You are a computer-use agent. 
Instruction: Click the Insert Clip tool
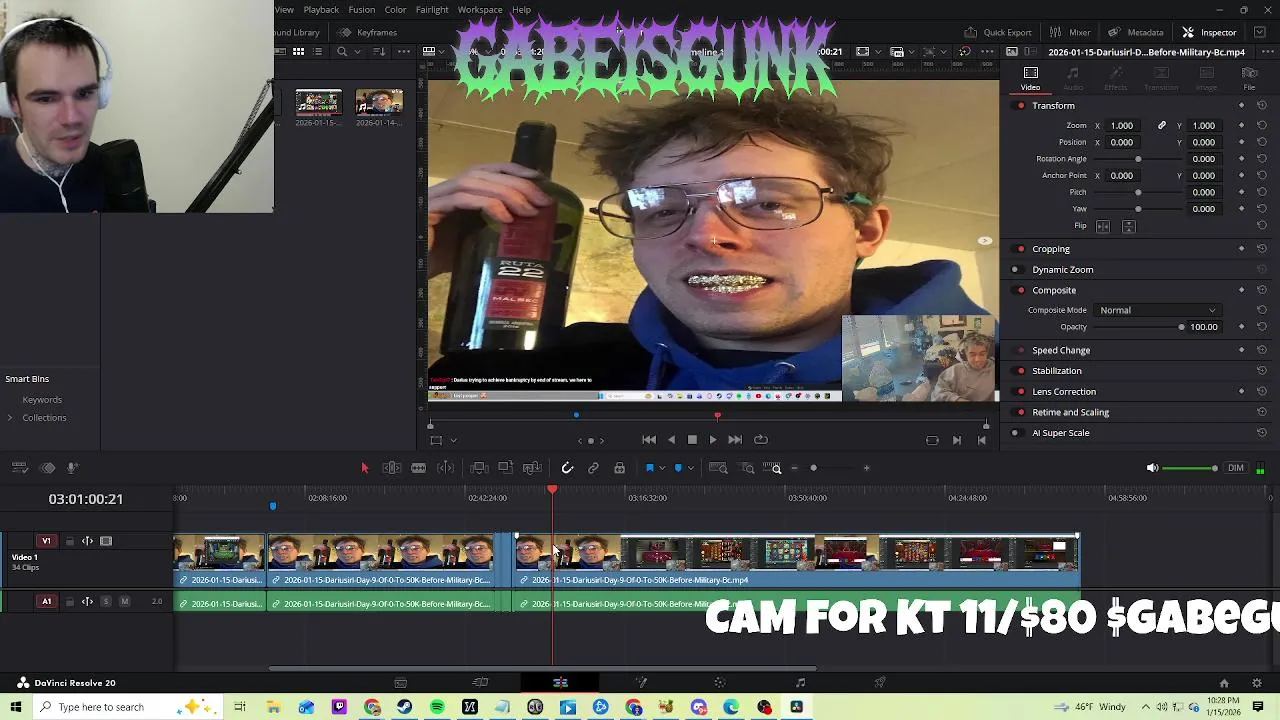pos(478,468)
